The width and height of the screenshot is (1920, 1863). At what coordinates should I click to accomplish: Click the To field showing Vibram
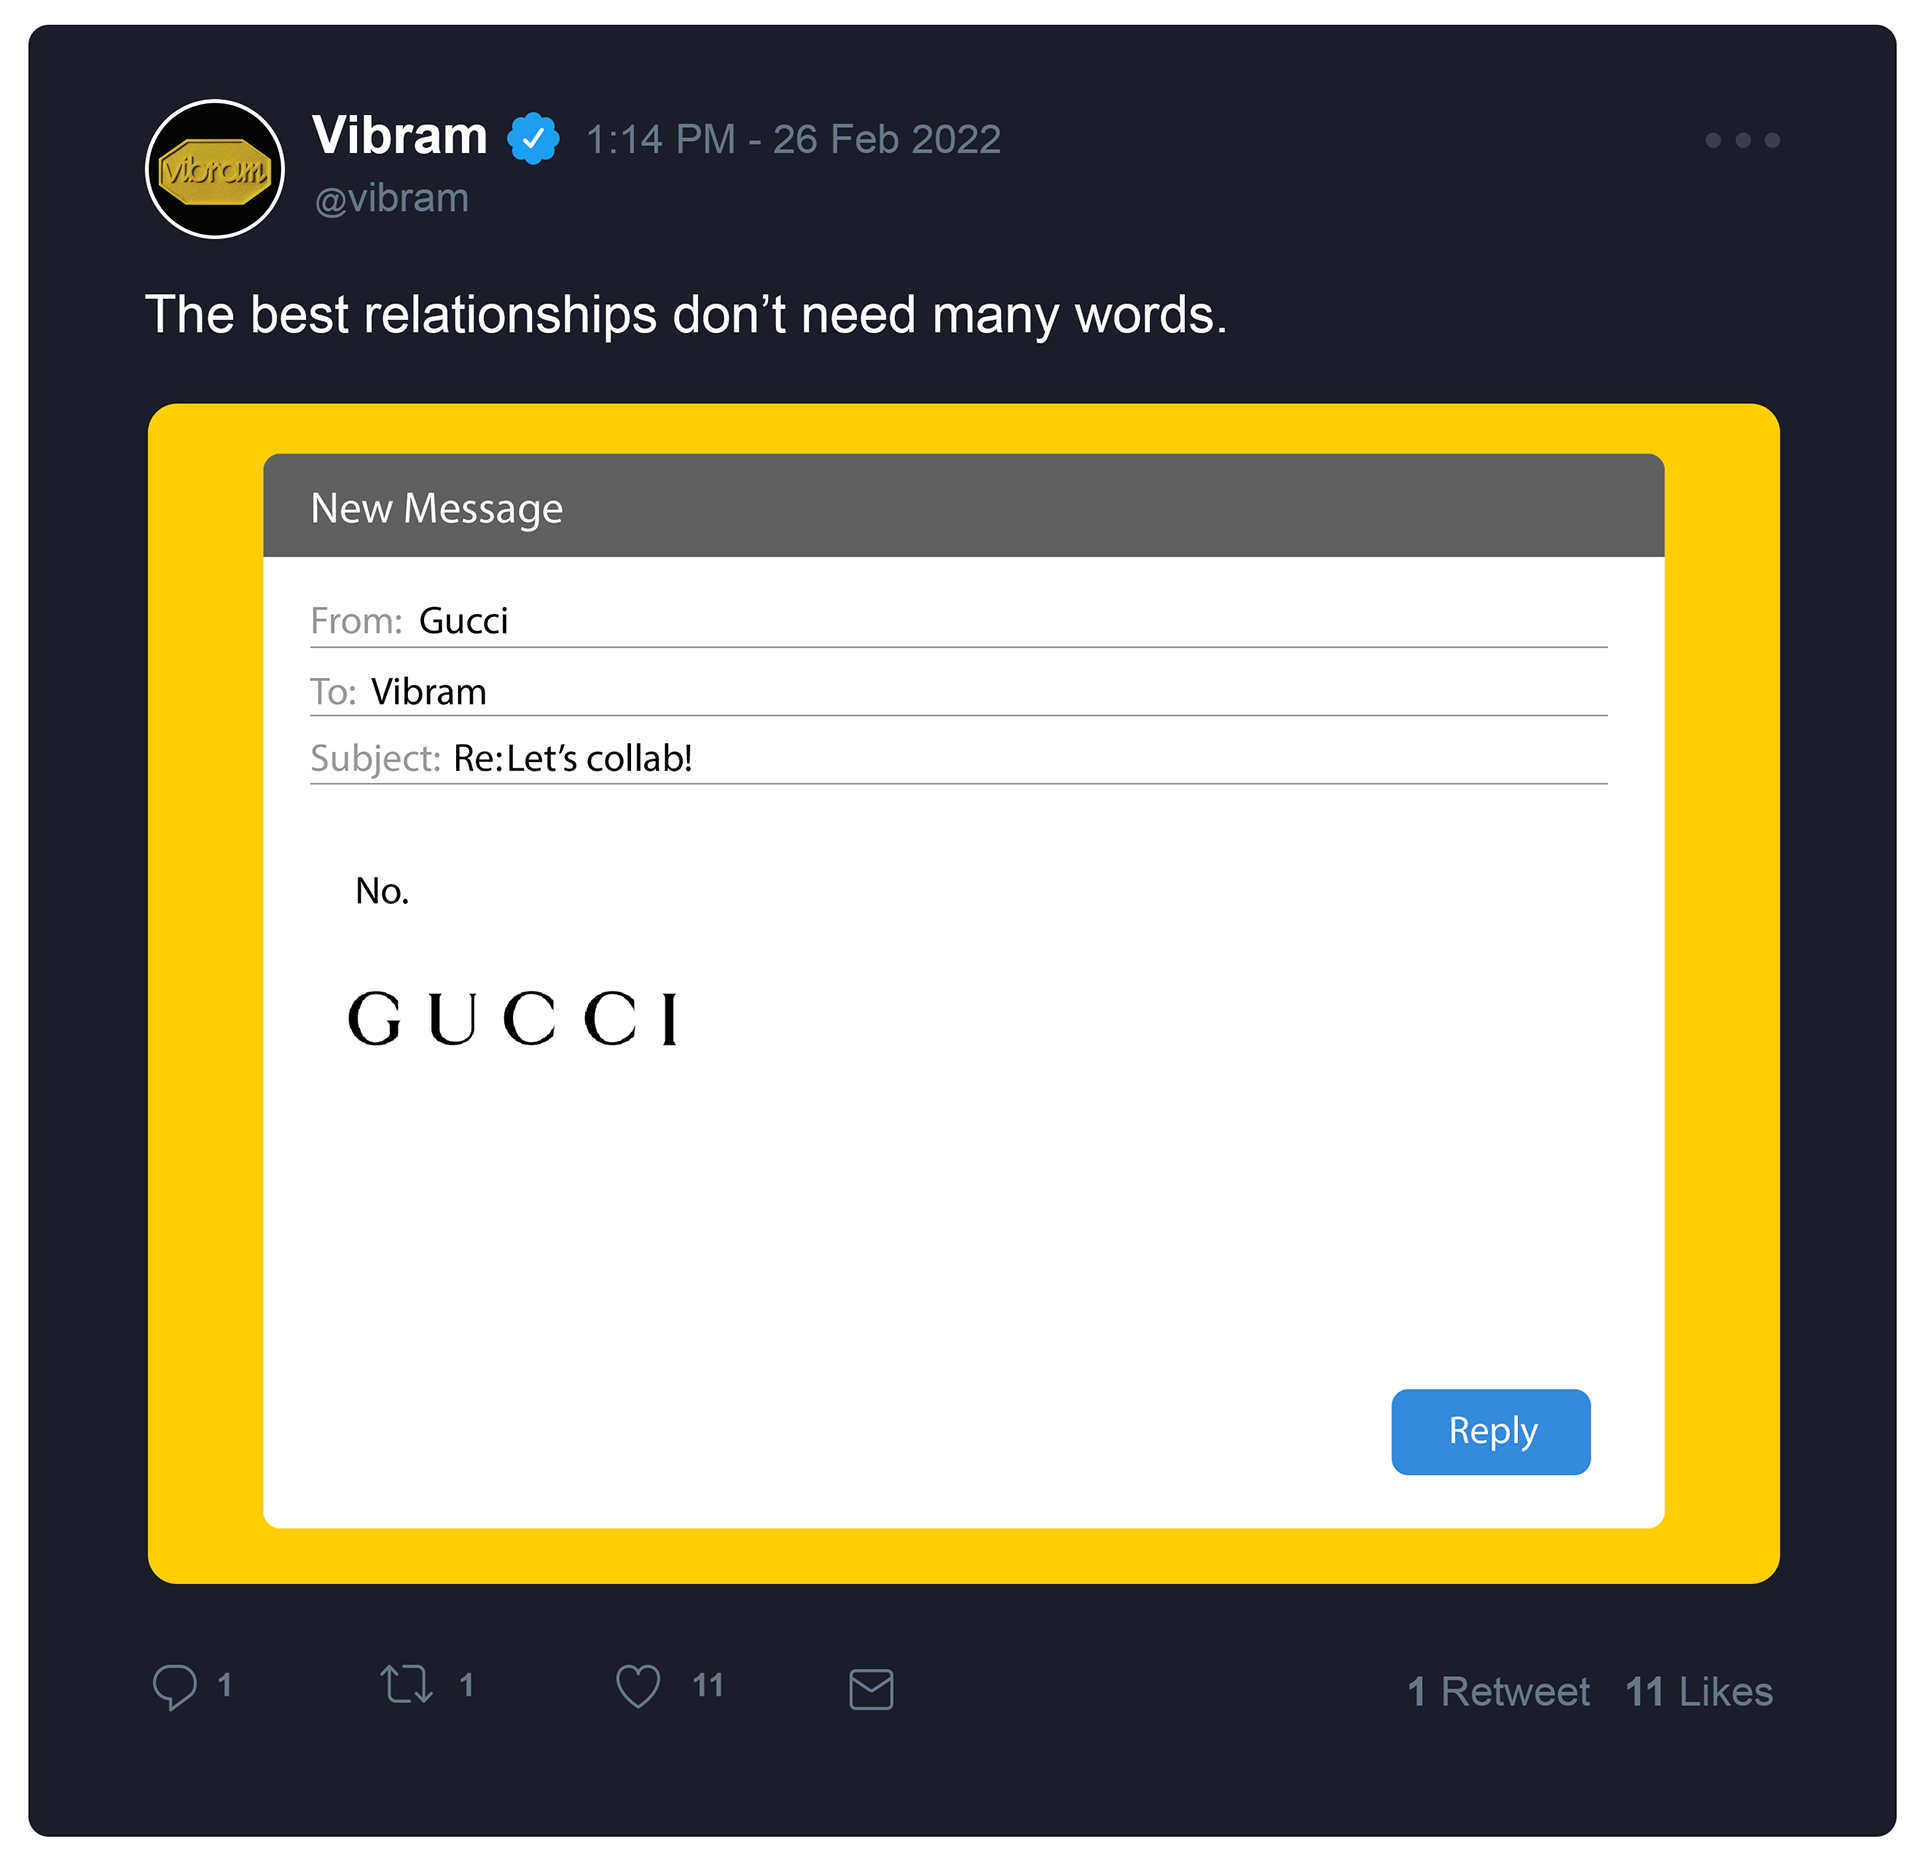(x=428, y=692)
